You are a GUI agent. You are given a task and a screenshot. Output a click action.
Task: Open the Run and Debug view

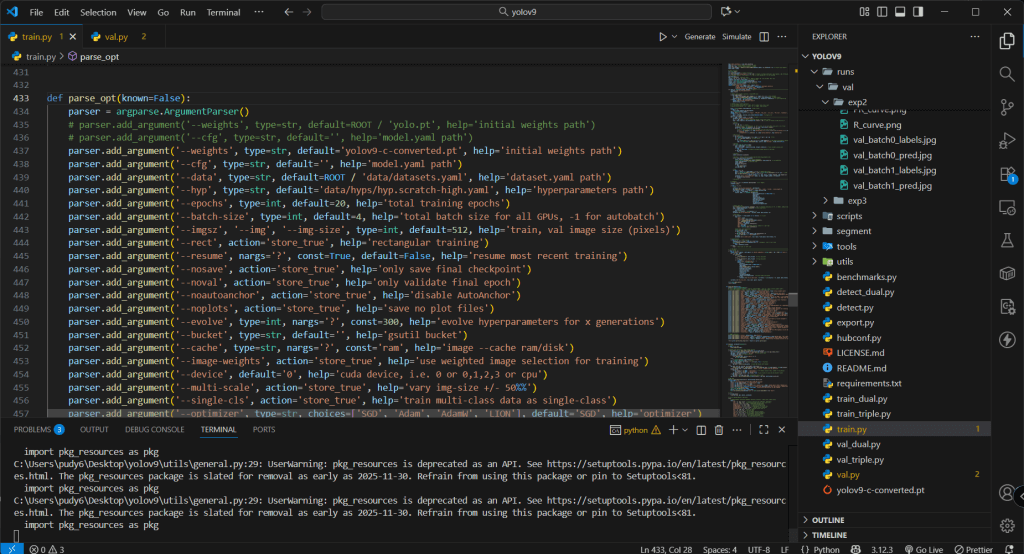(1007, 141)
